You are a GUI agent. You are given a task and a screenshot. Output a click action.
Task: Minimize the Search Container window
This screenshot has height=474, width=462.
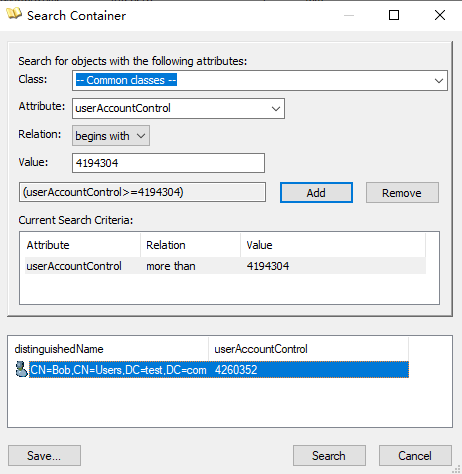[x=349, y=15]
